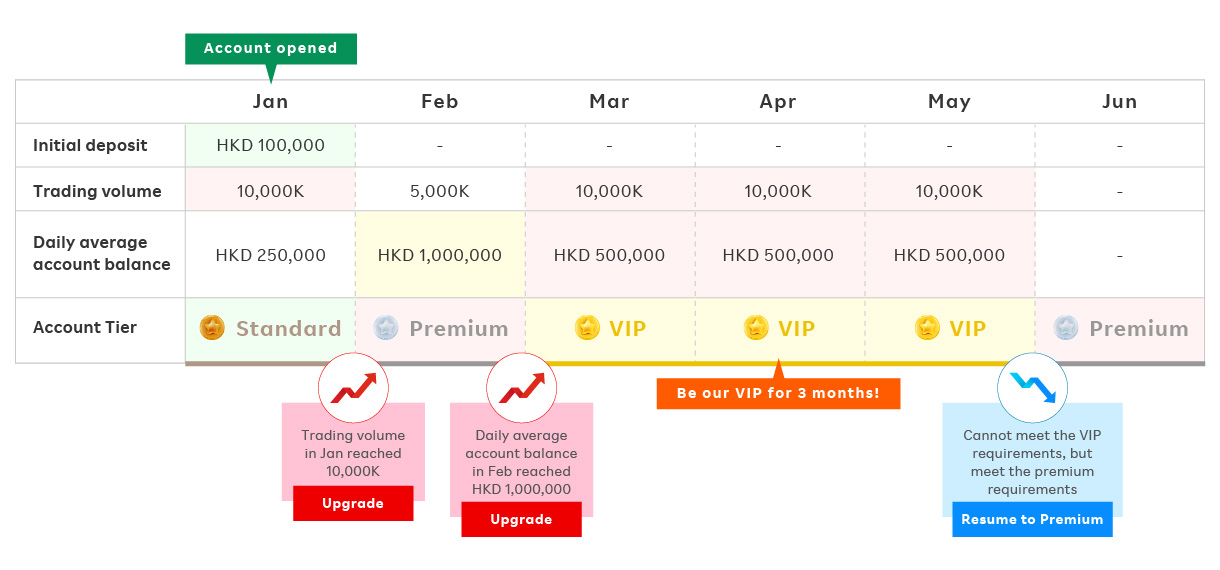Click the gold VIP medal under Mar
Screen dimensions: 1220x570
pos(587,328)
